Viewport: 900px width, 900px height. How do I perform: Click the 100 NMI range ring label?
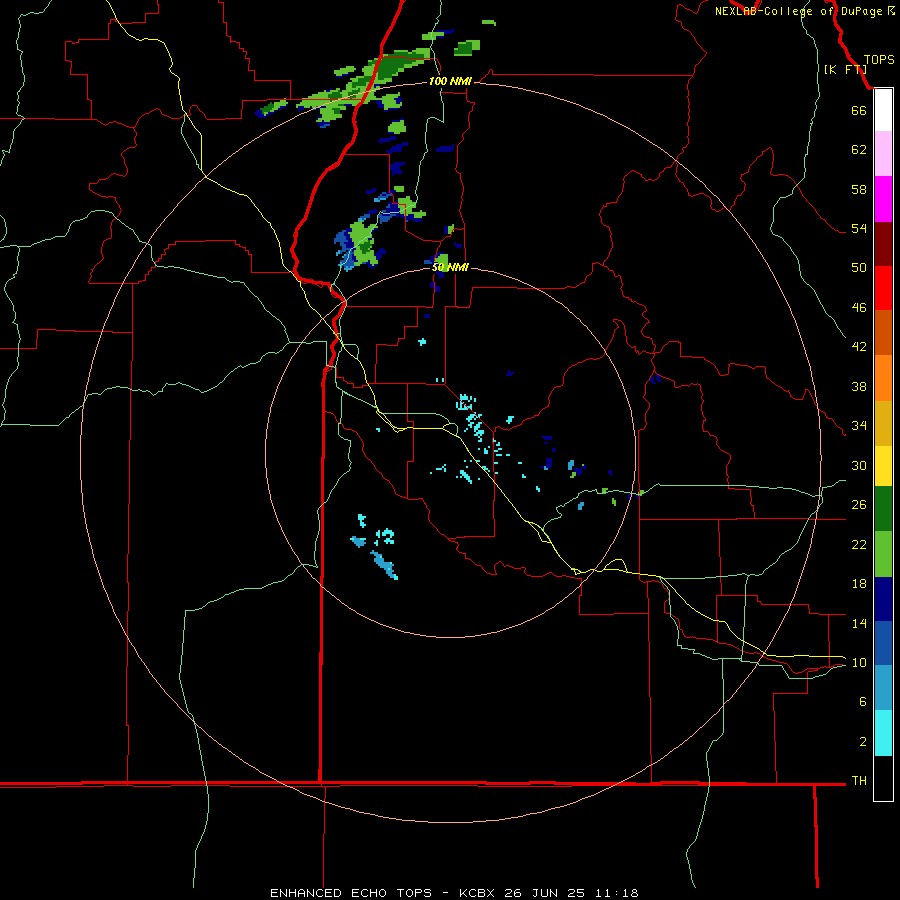pyautogui.click(x=450, y=81)
